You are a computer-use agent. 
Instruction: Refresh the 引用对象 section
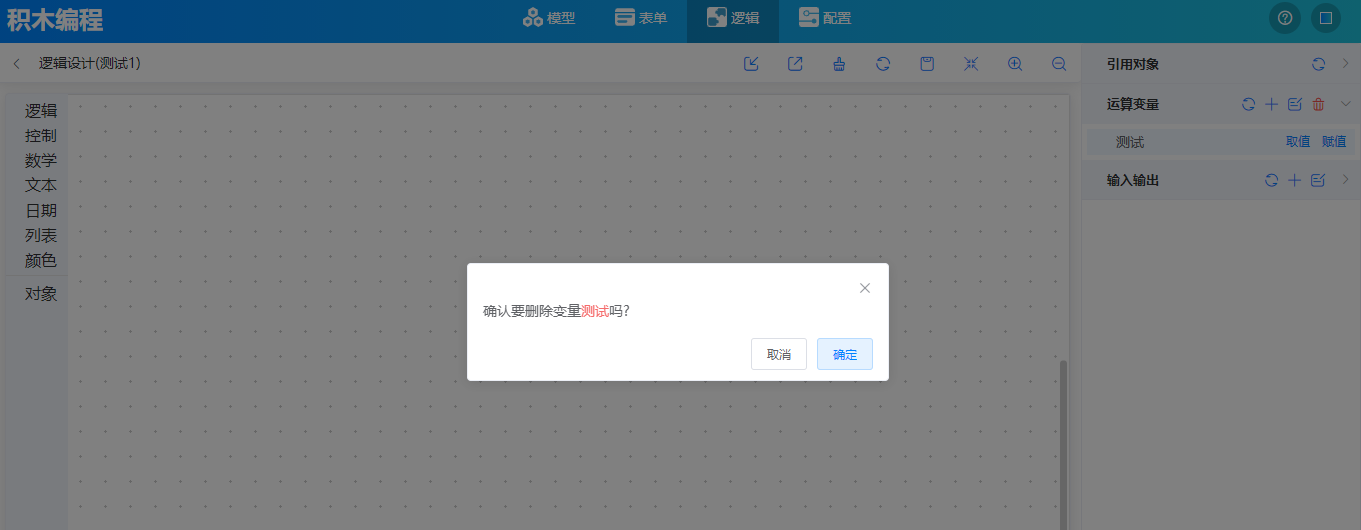pyautogui.click(x=1319, y=64)
